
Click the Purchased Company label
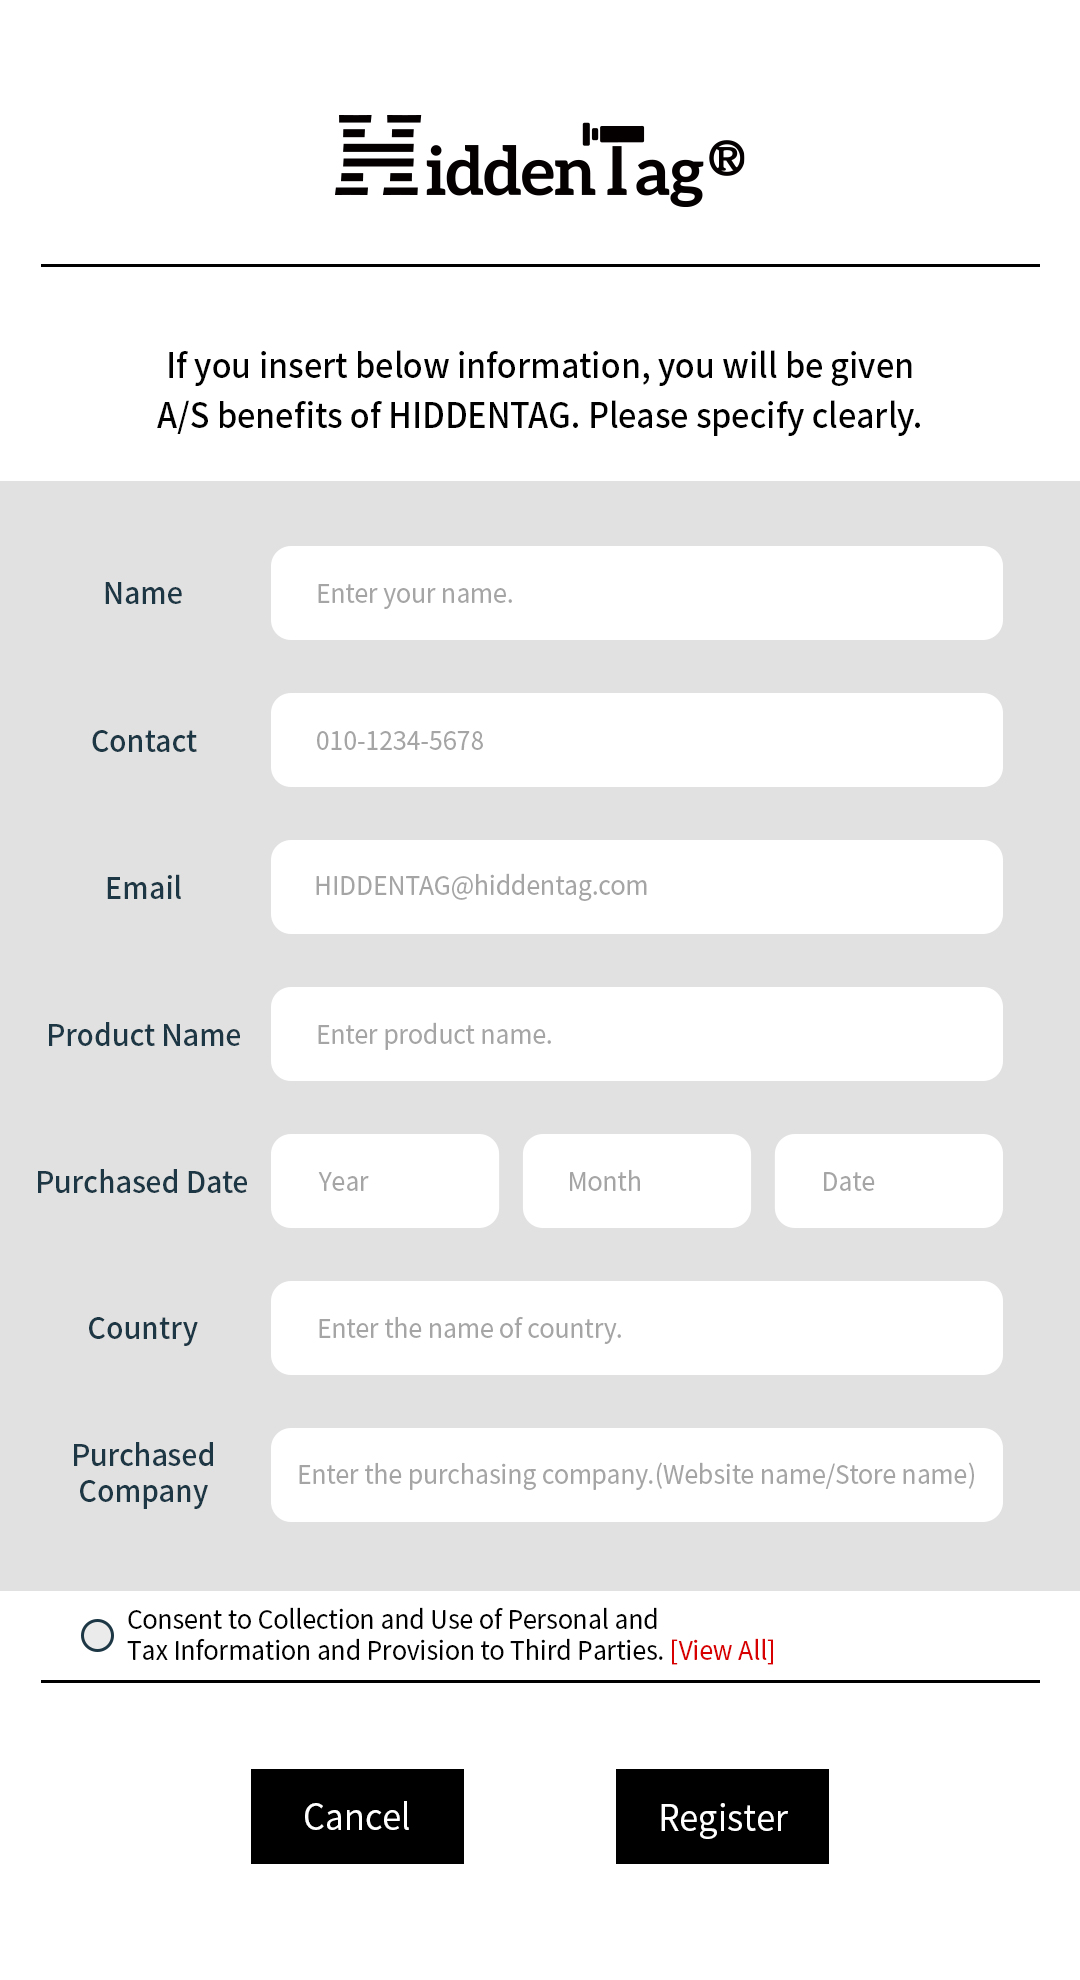coord(143,1473)
